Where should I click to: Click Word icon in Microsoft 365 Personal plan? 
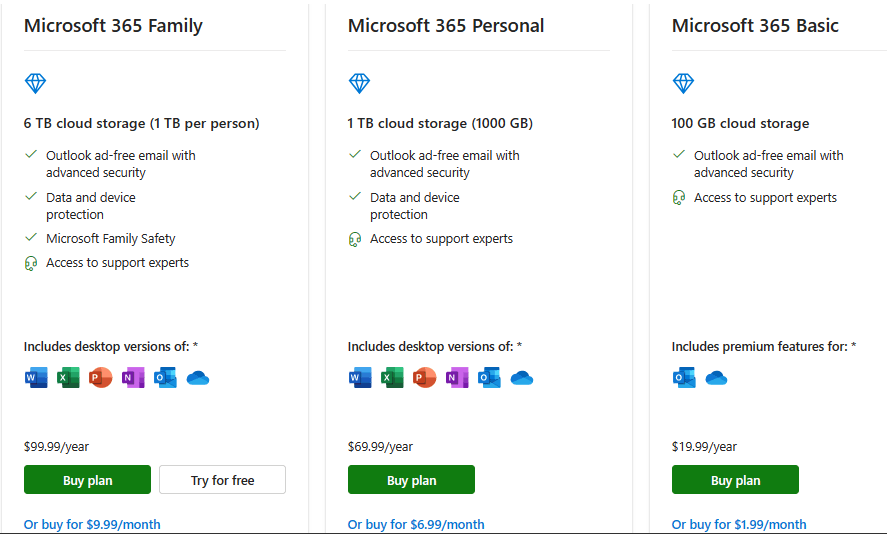pos(360,378)
